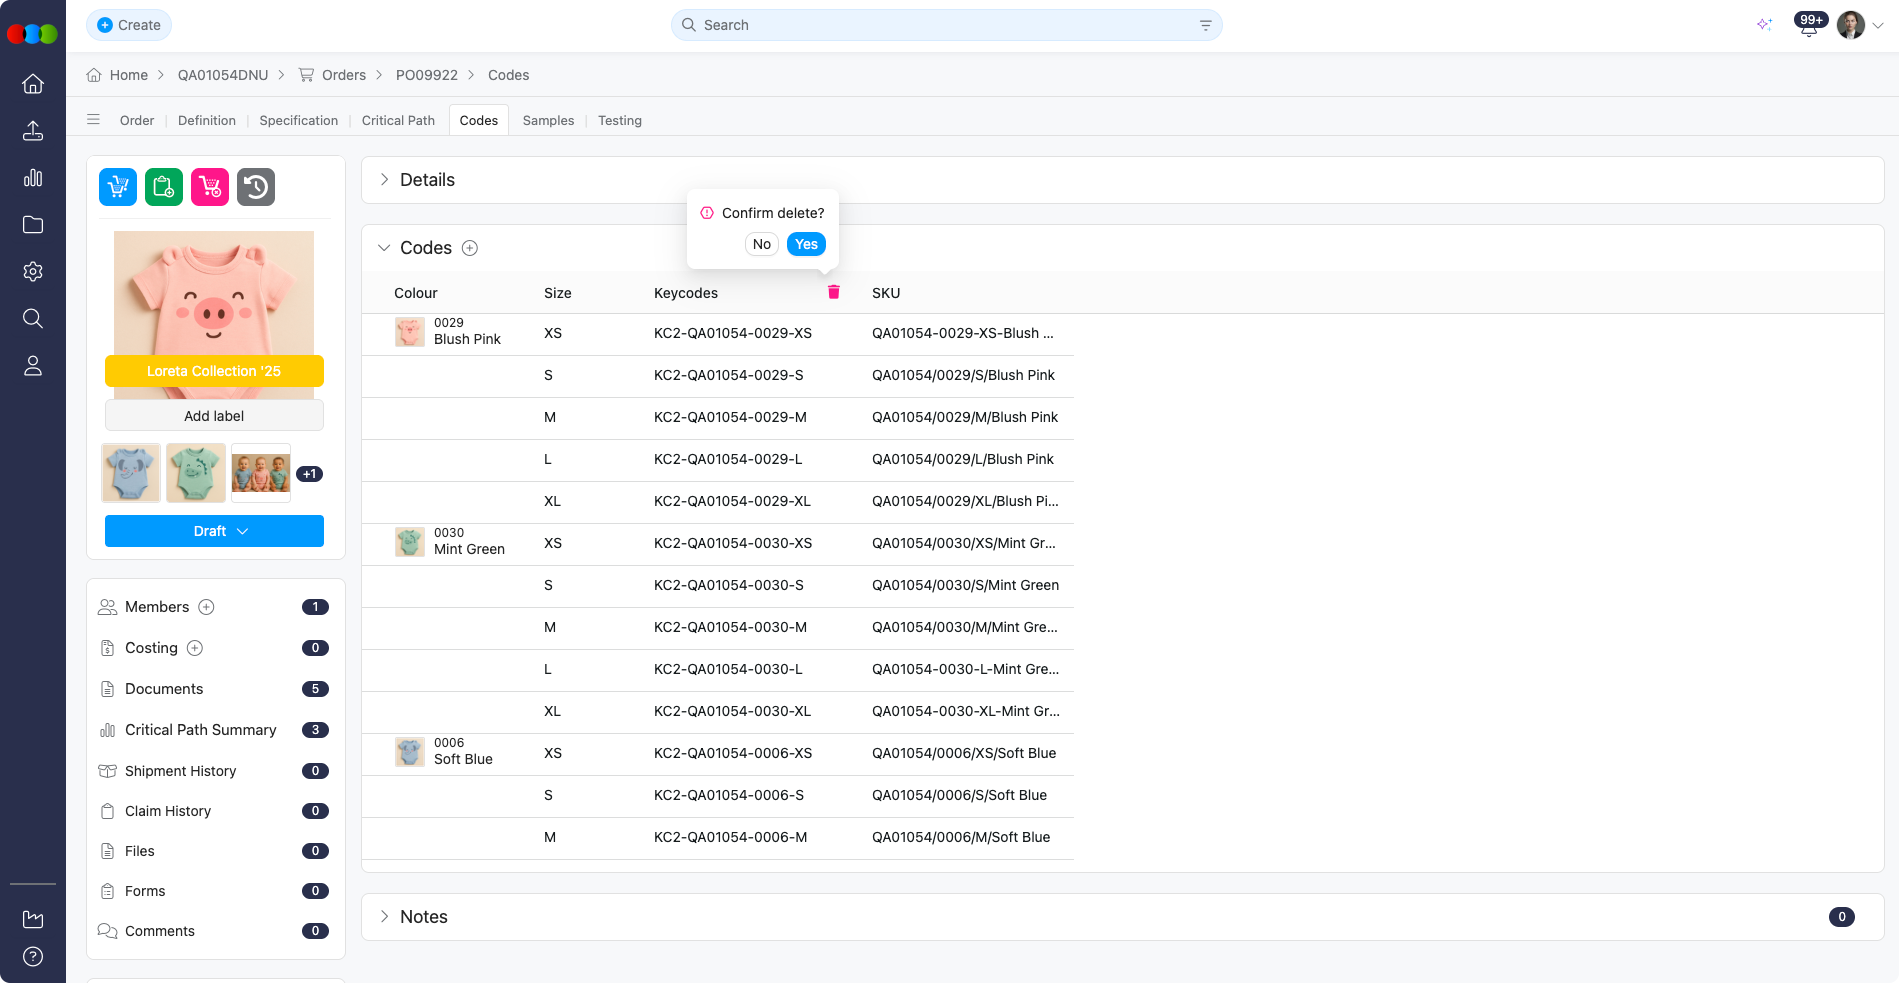Open Settings via the sidebar gear icon

coord(33,271)
